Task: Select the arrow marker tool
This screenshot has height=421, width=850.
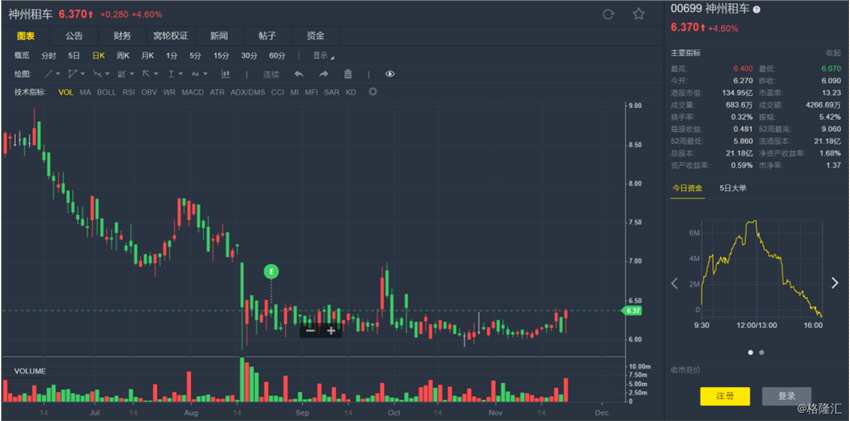Action: pyautogui.click(x=146, y=74)
